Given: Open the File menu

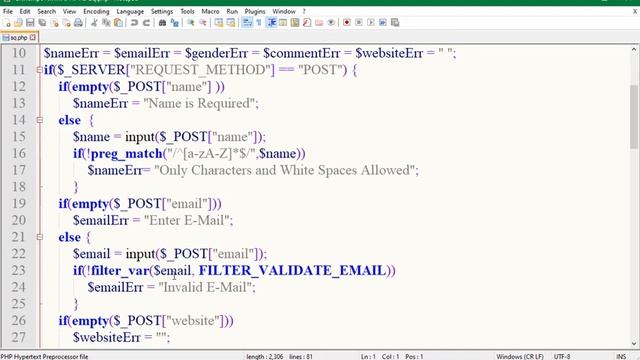Looking at the screenshot, I should point(8,11).
